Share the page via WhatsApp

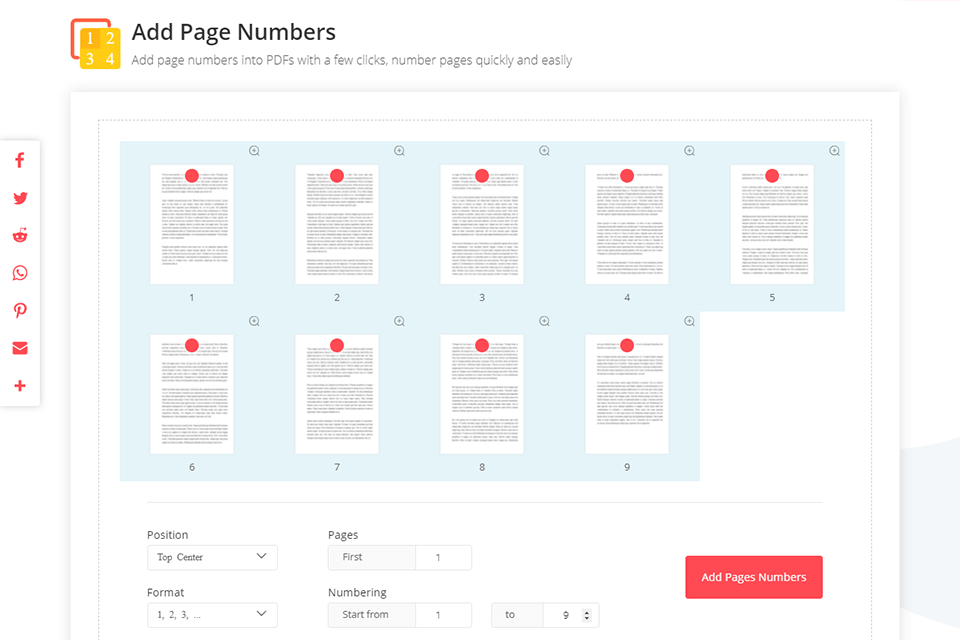[20, 273]
